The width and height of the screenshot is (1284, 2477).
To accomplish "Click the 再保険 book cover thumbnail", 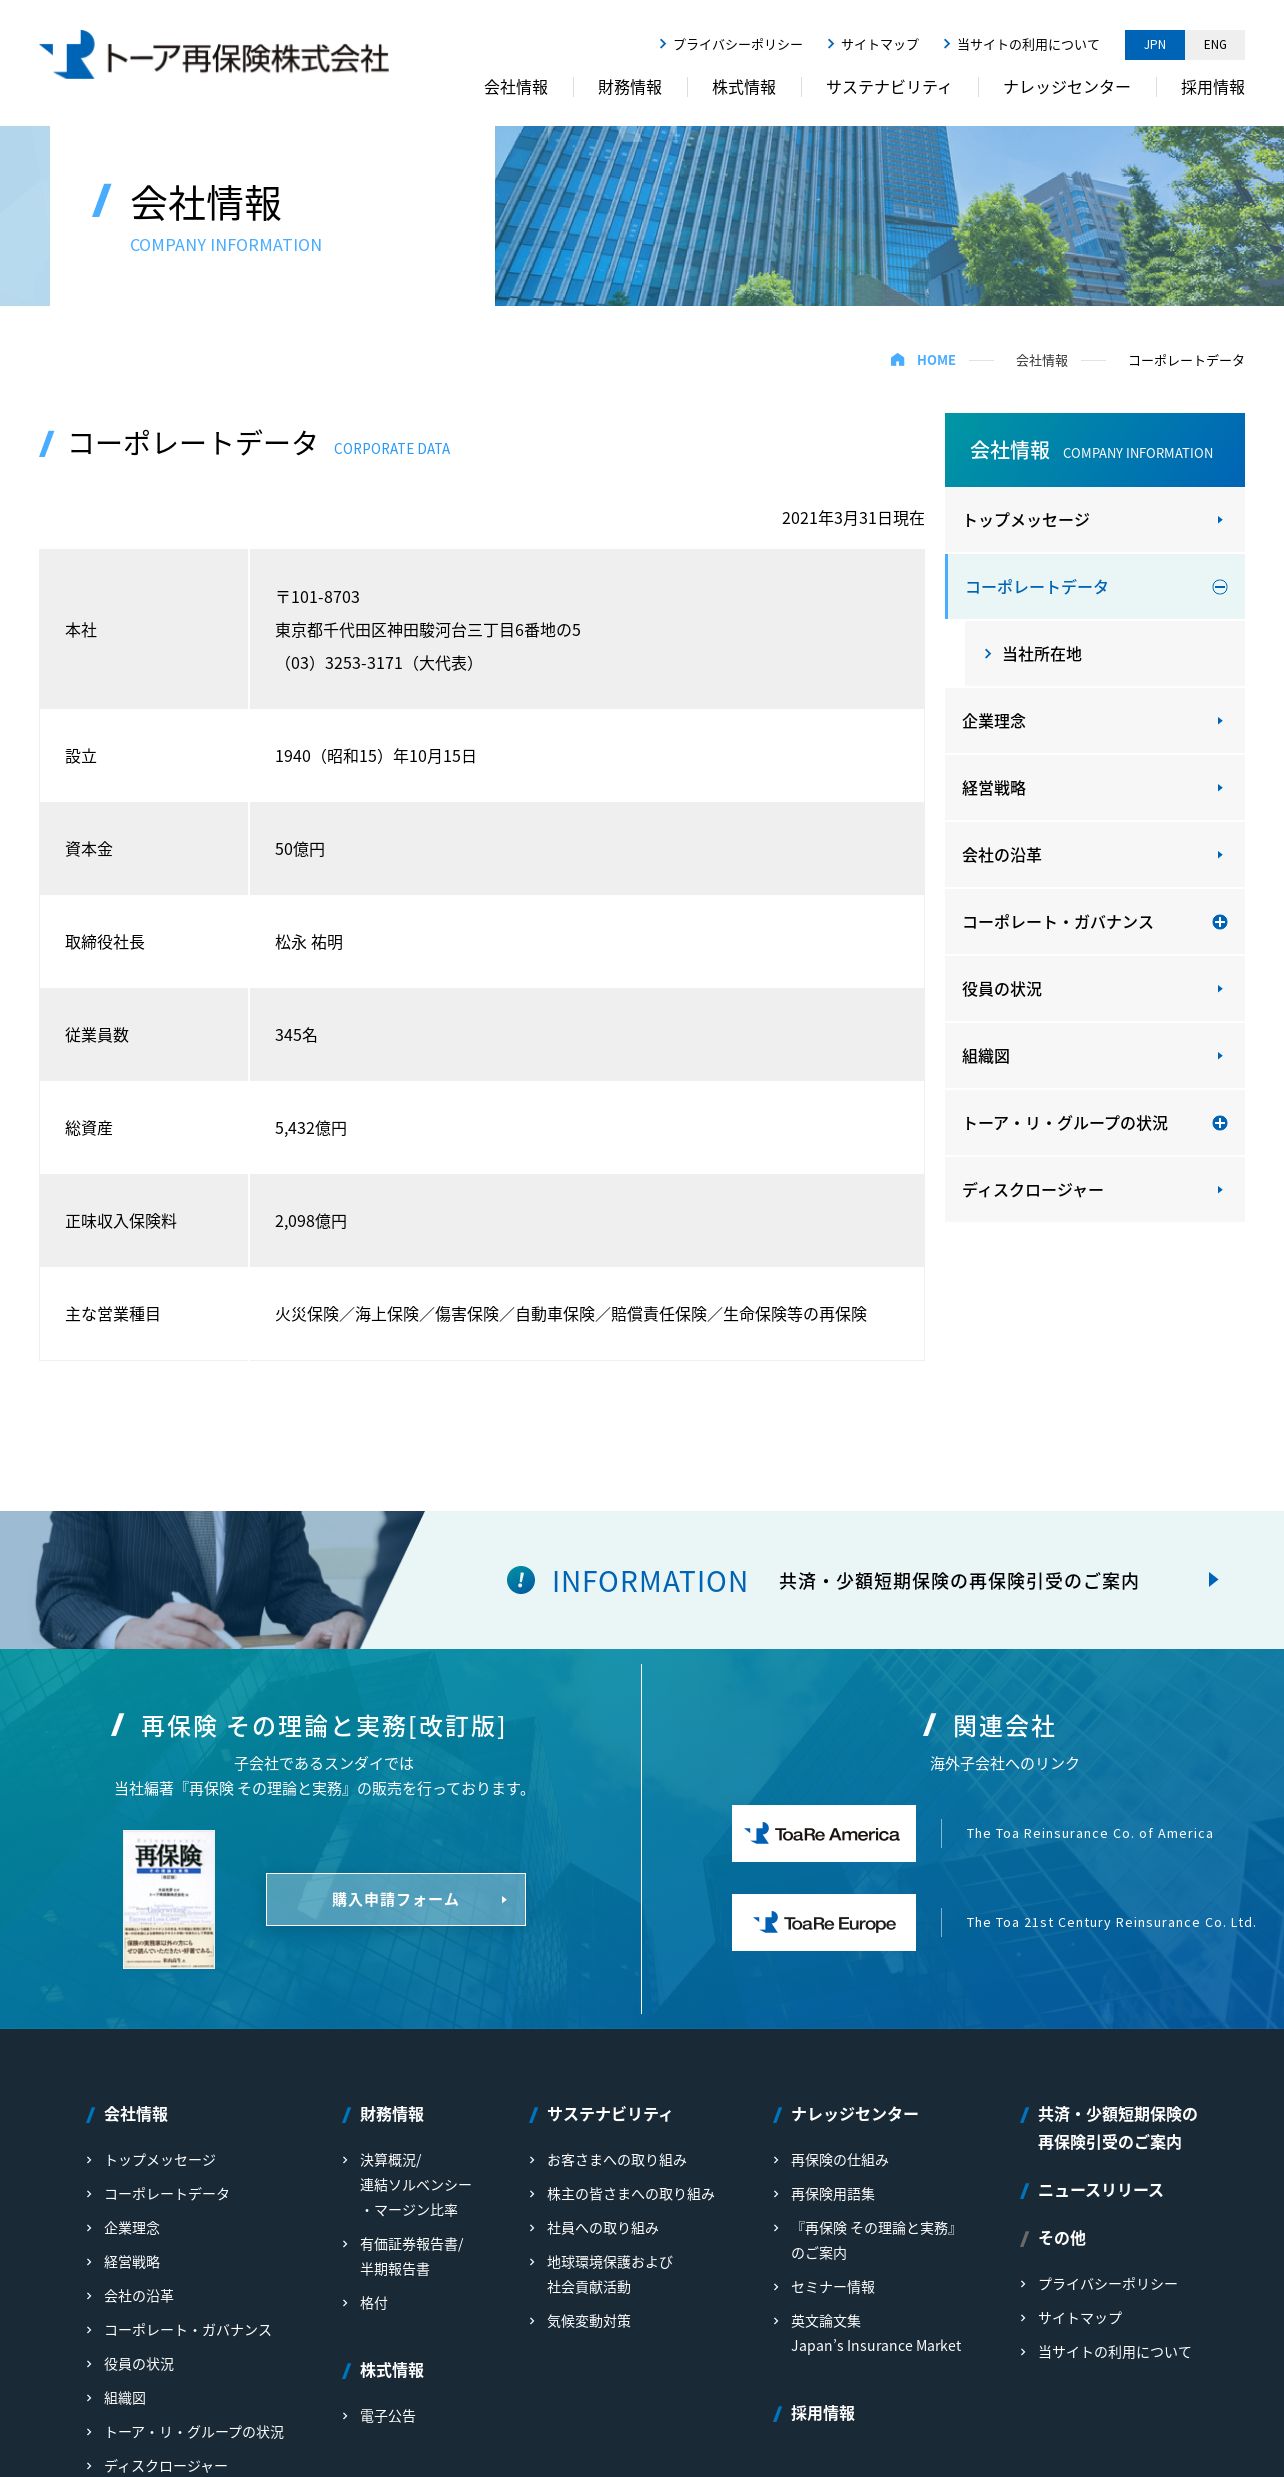I will pos(169,1899).
